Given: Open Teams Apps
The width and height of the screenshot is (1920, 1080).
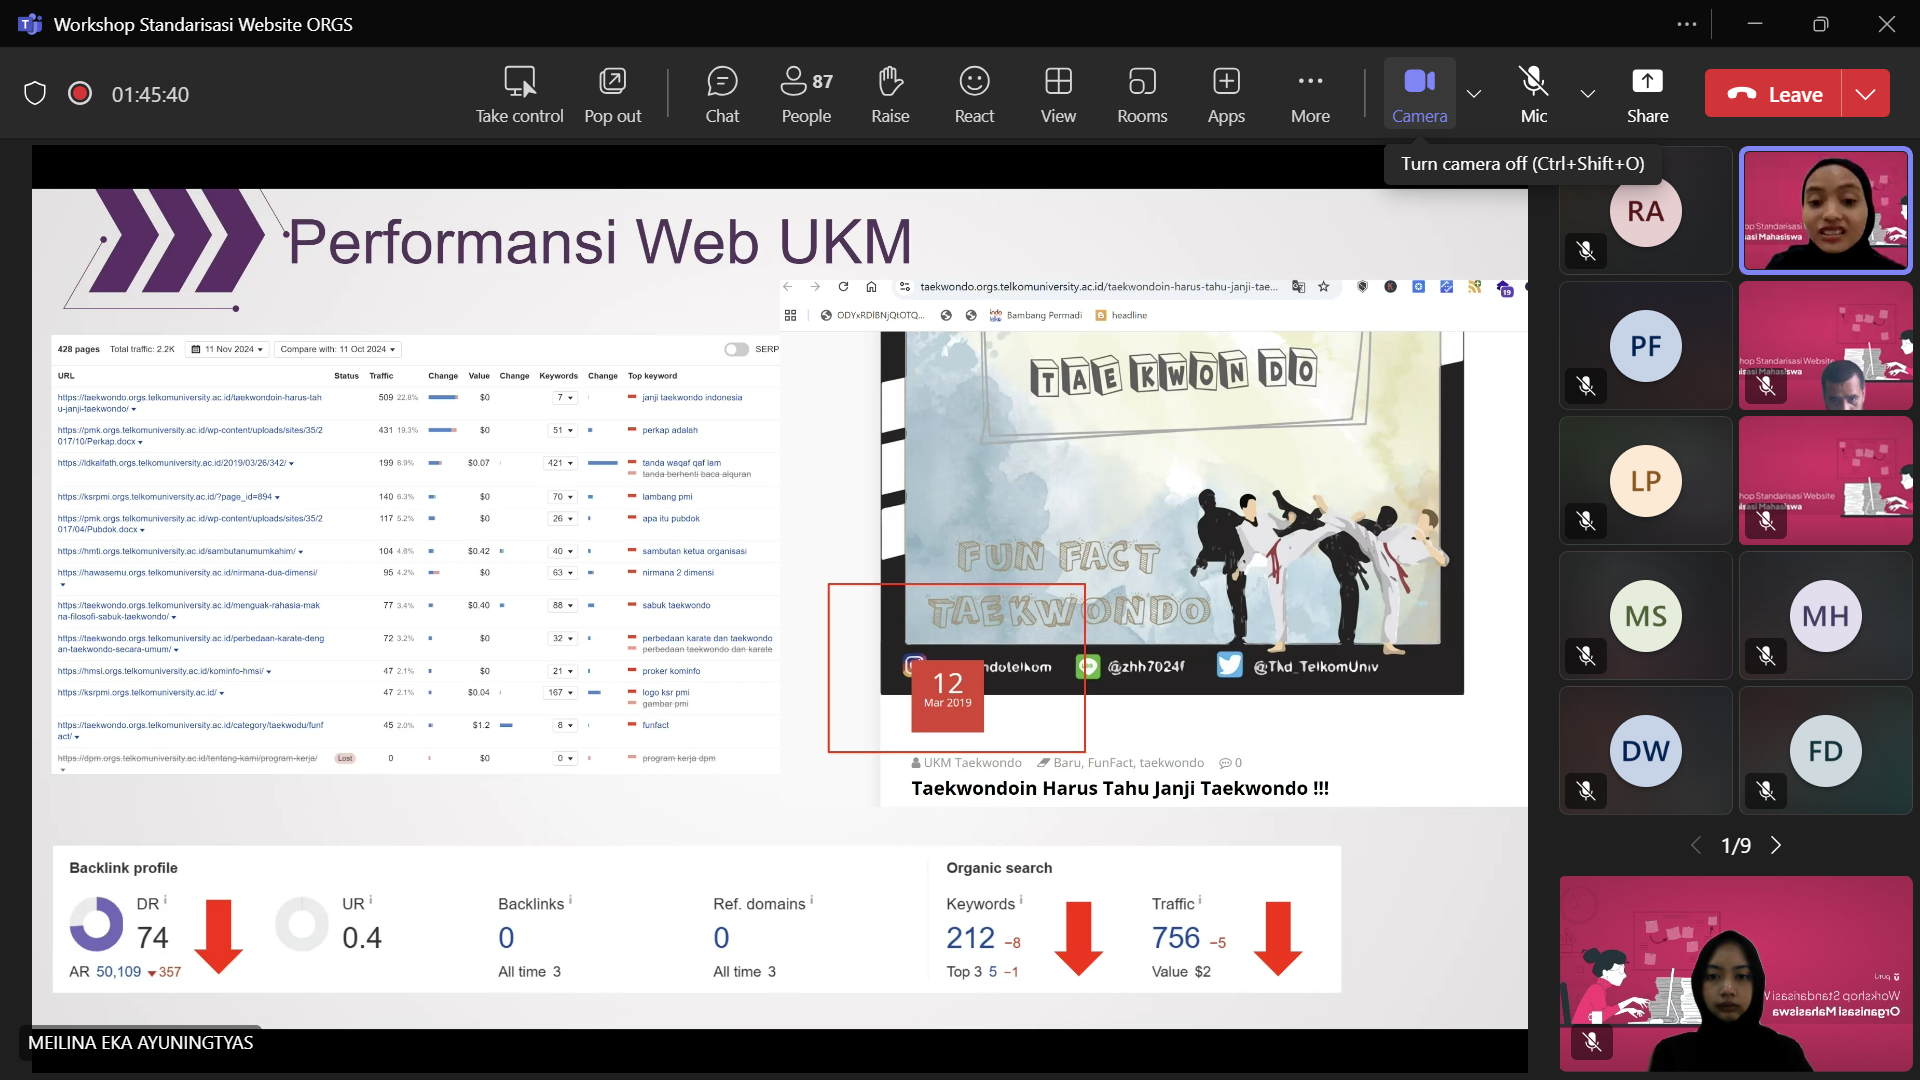Looking at the screenshot, I should (x=1226, y=93).
